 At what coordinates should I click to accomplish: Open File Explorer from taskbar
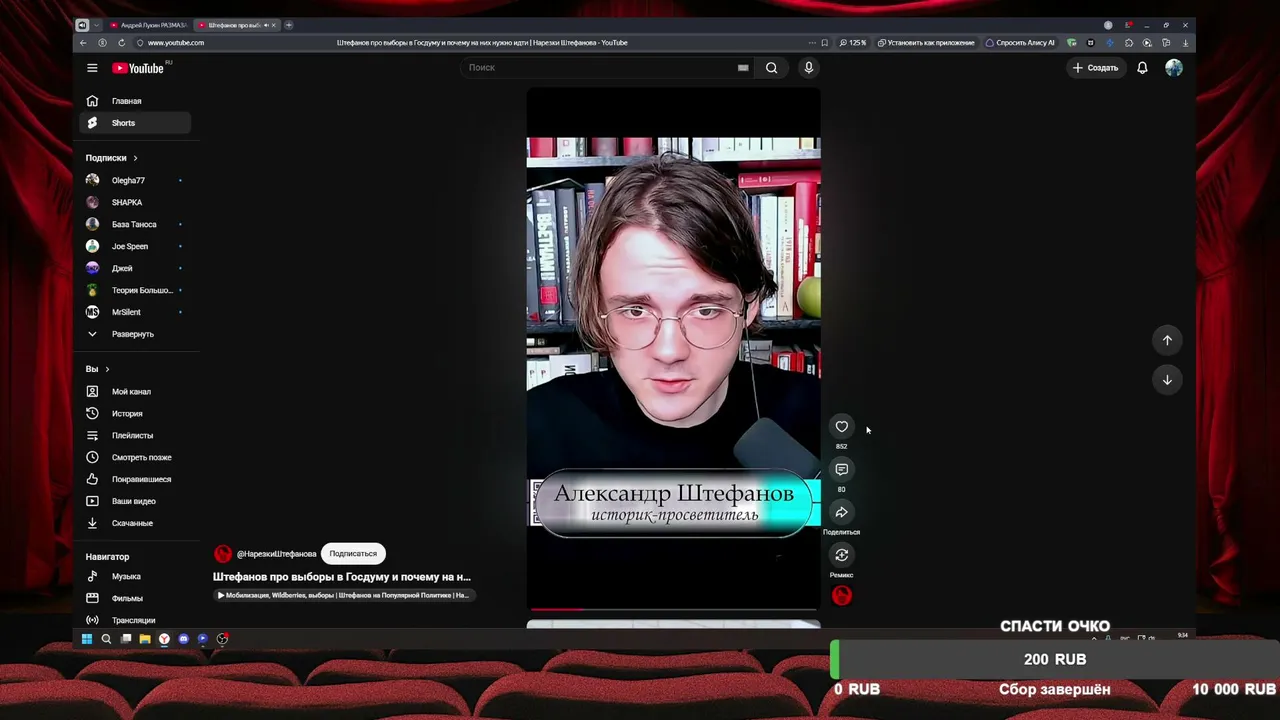point(145,639)
